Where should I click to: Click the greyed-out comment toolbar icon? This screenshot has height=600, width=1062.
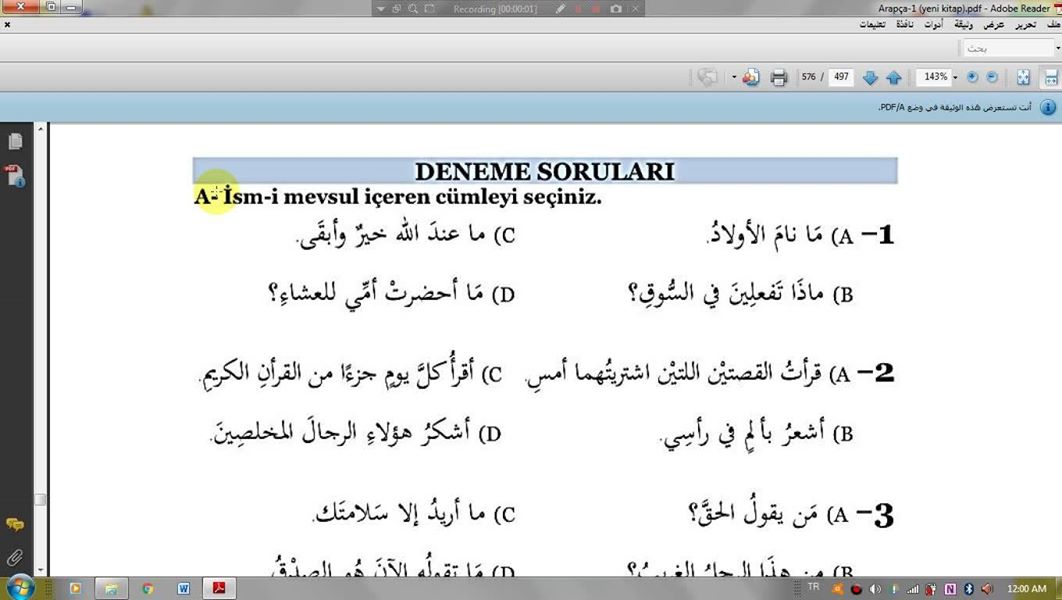pos(707,78)
